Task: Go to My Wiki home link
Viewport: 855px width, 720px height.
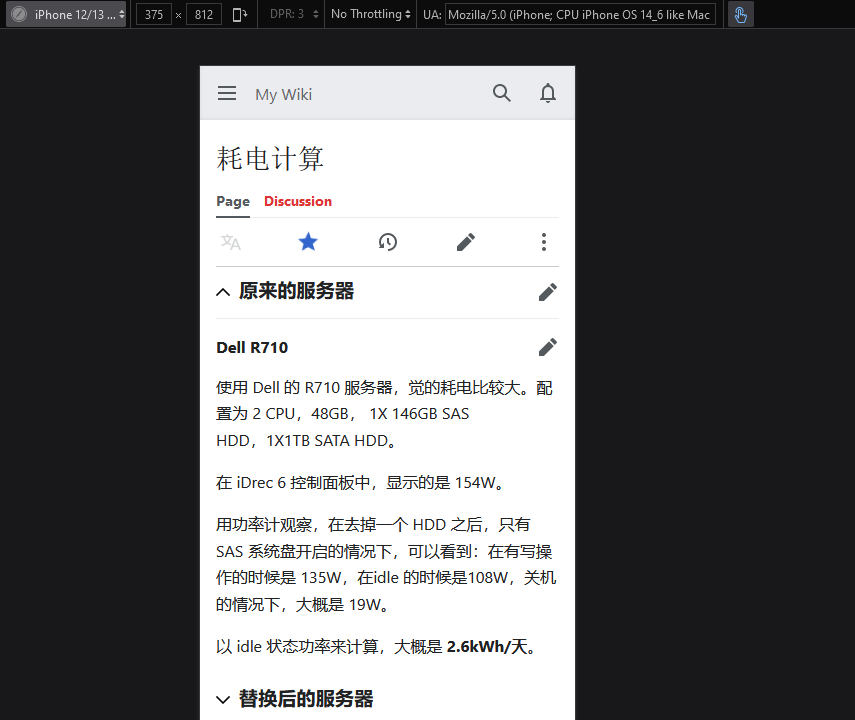Action: click(284, 94)
